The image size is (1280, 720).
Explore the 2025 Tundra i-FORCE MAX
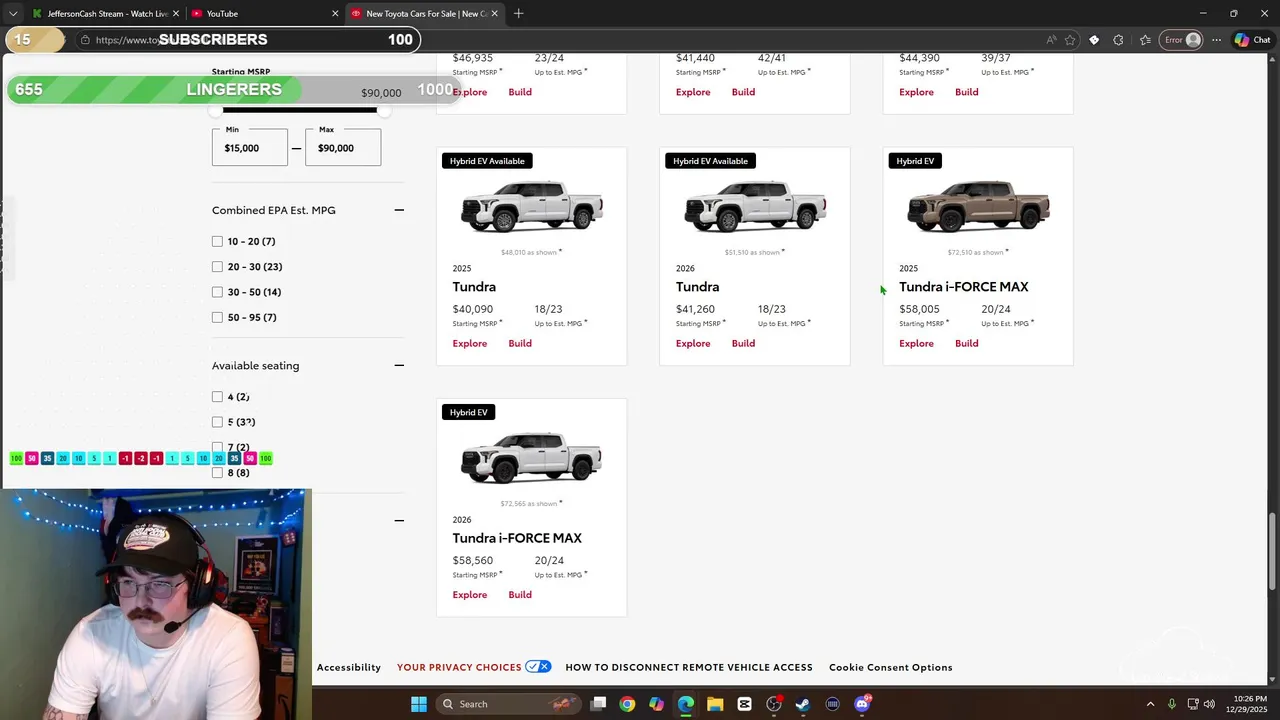click(916, 343)
